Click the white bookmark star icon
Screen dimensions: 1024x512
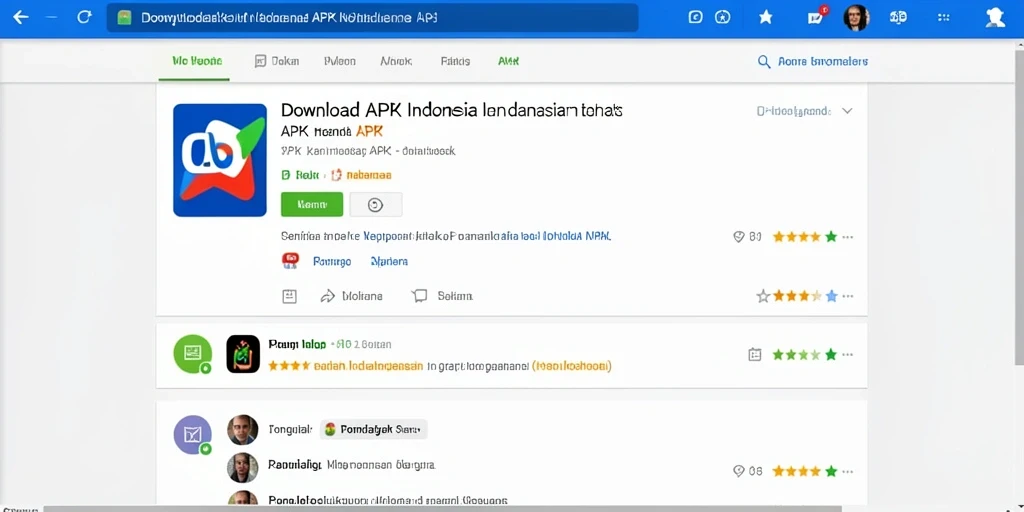pos(765,18)
